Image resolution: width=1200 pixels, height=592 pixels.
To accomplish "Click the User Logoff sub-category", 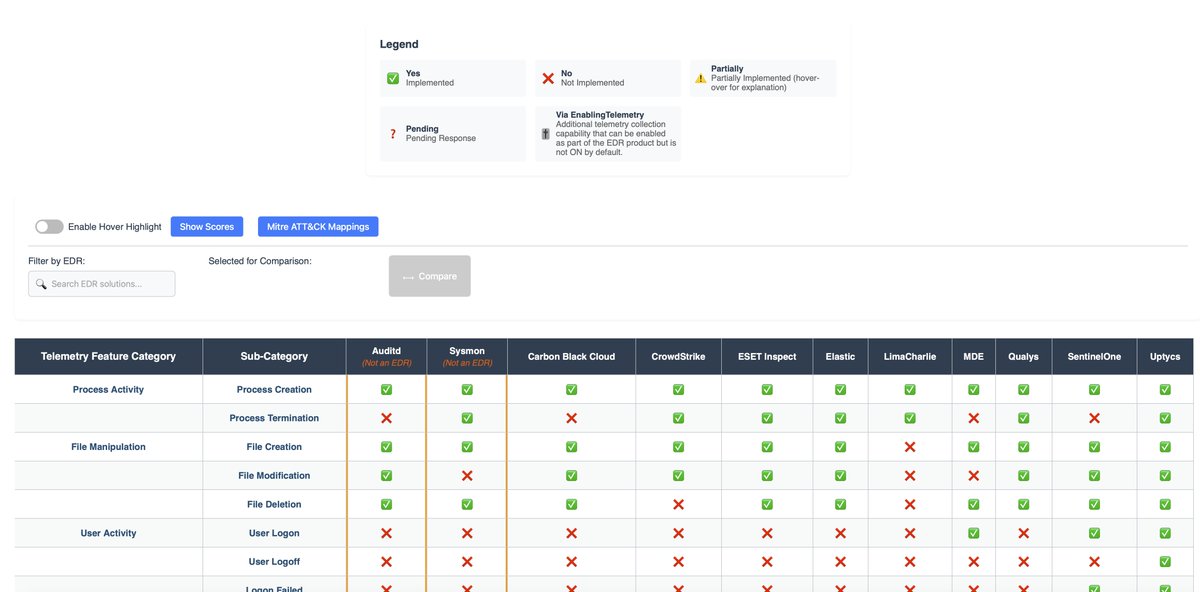I will pos(274,562).
